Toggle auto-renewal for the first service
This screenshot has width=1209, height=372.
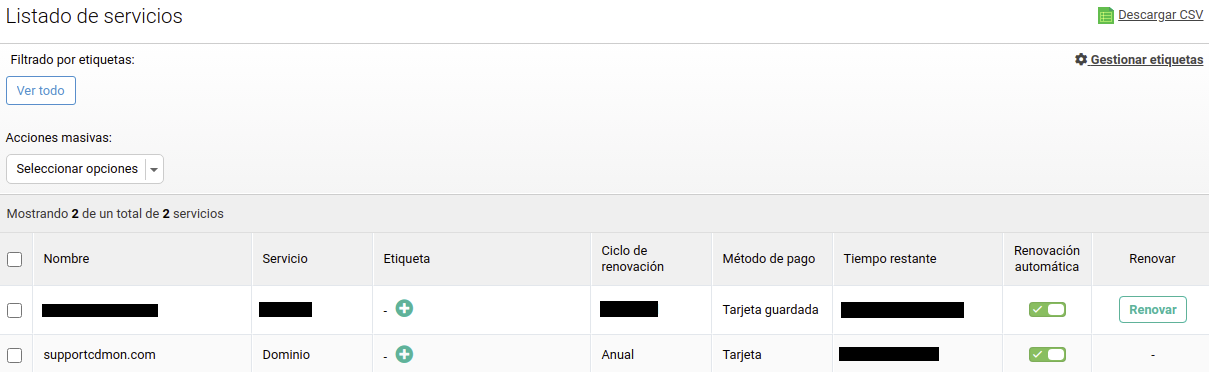[x=1047, y=310]
